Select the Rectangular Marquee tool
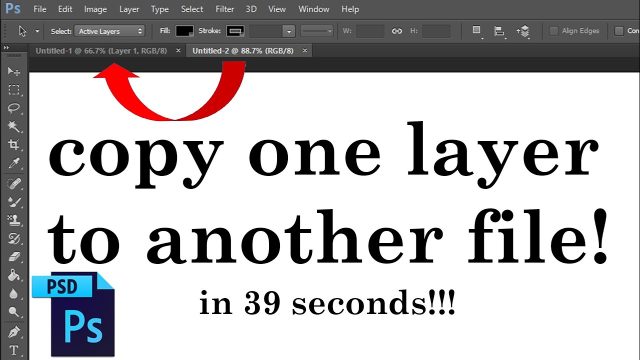The width and height of the screenshot is (640, 360). tap(13, 90)
